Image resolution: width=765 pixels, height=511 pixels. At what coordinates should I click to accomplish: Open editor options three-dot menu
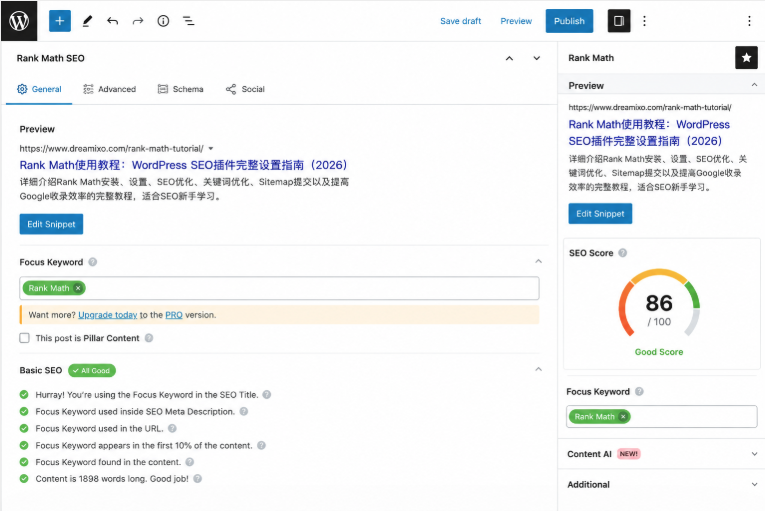[x=644, y=21]
